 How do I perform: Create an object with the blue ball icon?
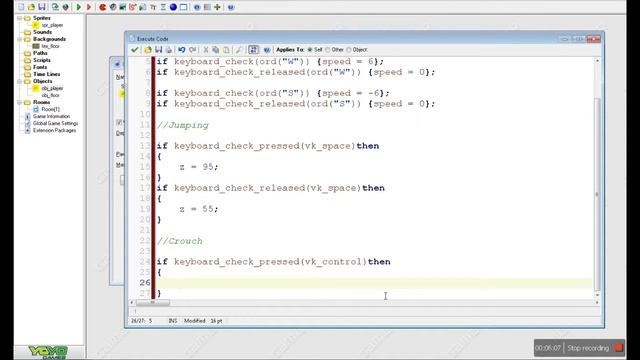coord(173,7)
